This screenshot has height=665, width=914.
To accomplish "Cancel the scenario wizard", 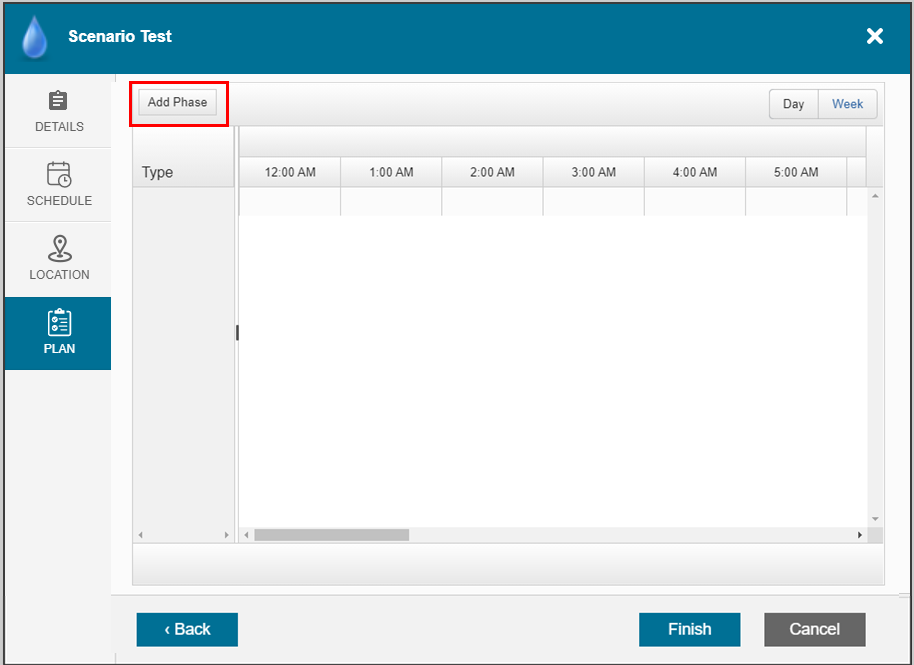I will [x=814, y=629].
